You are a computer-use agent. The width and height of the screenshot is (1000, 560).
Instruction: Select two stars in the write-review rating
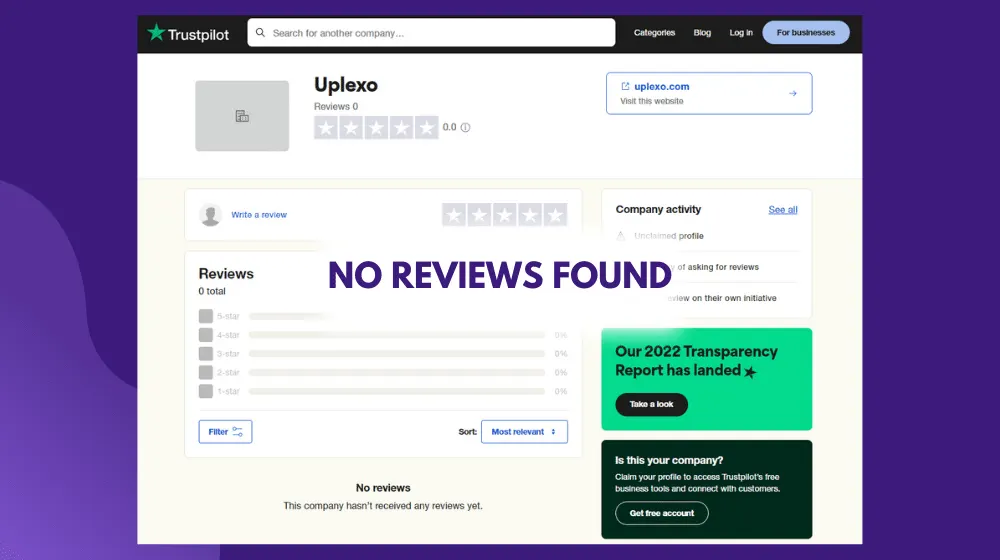point(479,215)
